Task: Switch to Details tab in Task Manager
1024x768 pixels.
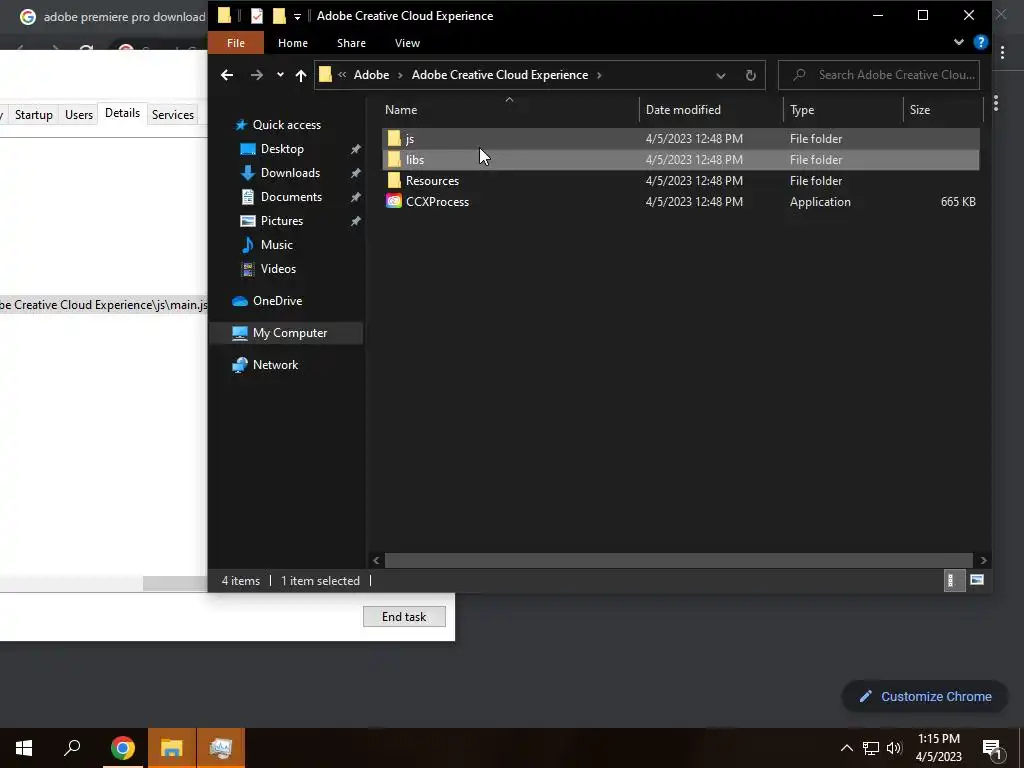Action: click(122, 113)
